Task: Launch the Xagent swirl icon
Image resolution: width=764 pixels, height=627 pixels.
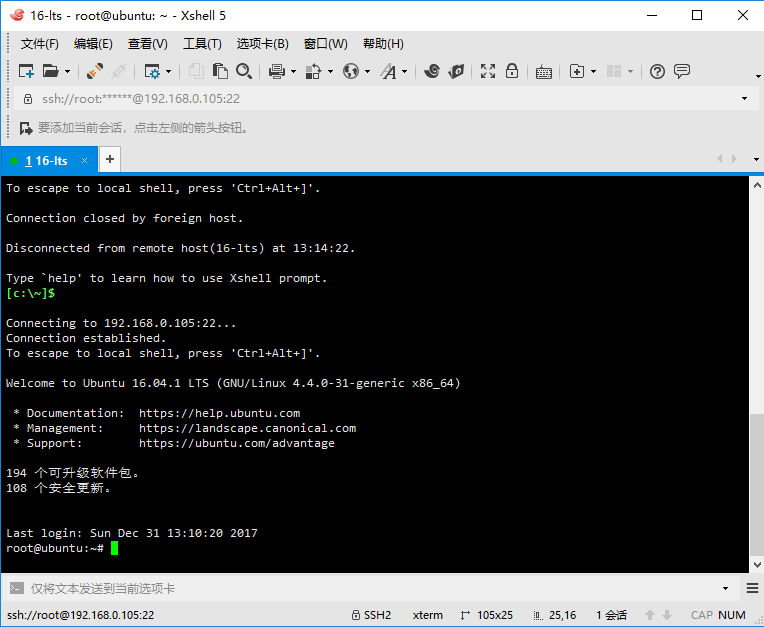Action: click(432, 71)
